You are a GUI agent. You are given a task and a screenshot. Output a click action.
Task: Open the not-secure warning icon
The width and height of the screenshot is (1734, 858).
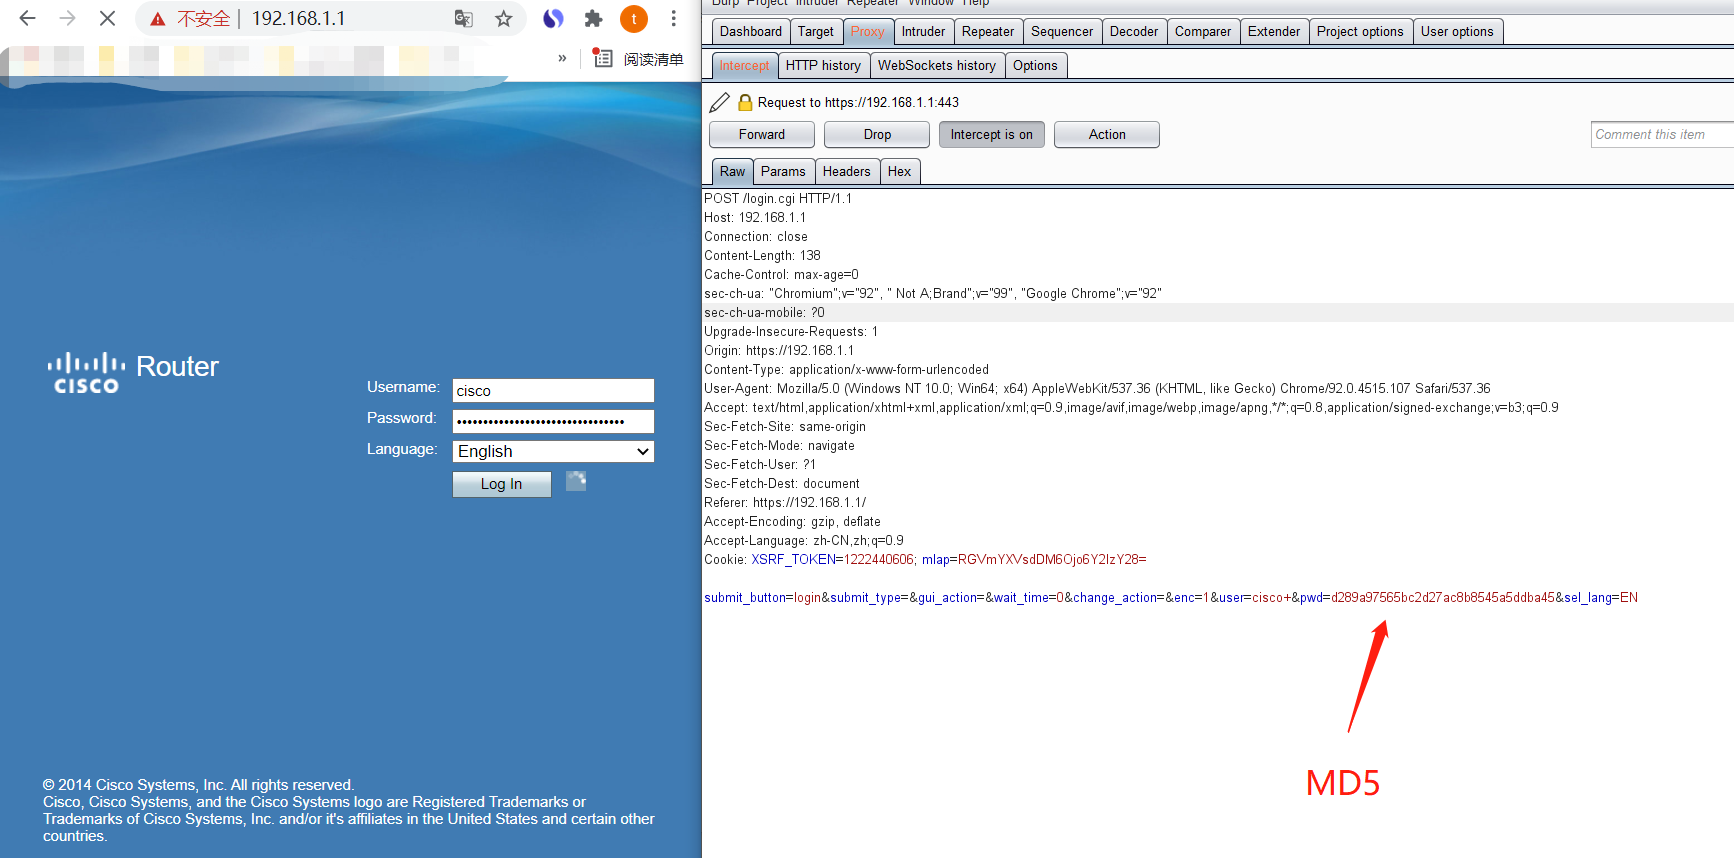coord(158,19)
